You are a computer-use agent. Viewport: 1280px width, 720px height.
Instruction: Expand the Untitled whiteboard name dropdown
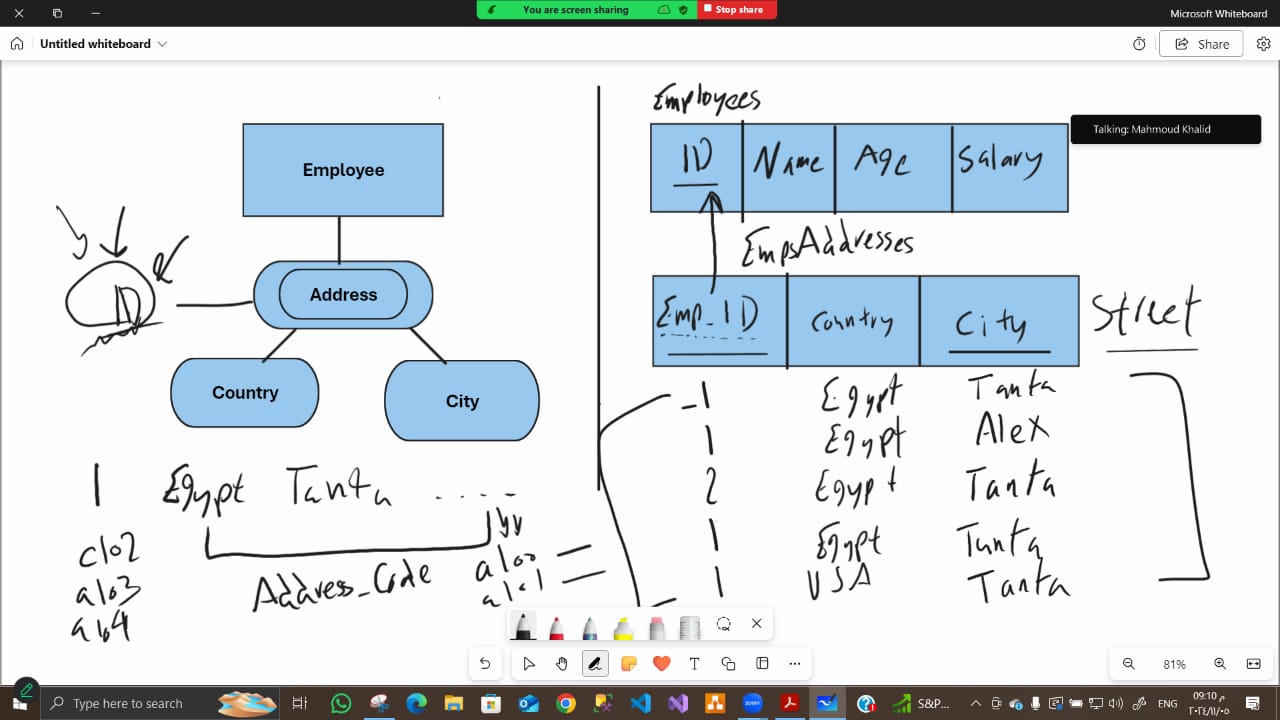click(x=163, y=44)
